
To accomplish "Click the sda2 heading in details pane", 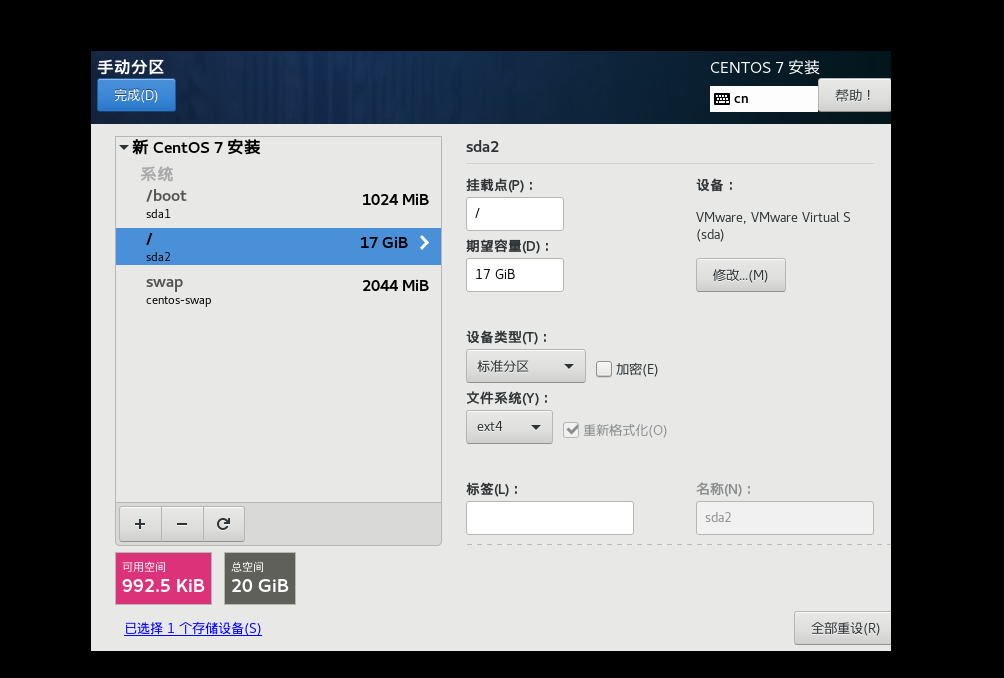I will pyautogui.click(x=482, y=147).
